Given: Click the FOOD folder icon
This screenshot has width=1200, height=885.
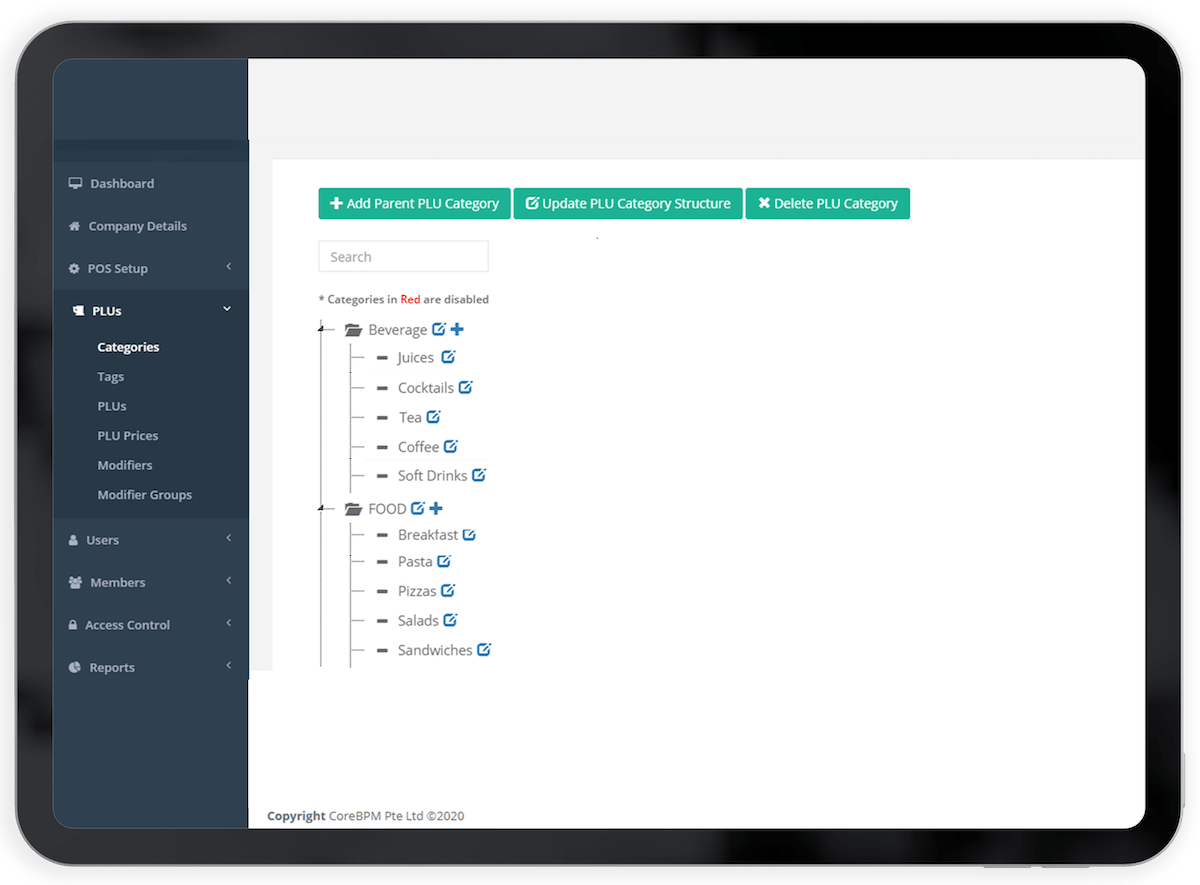Looking at the screenshot, I should [353, 509].
